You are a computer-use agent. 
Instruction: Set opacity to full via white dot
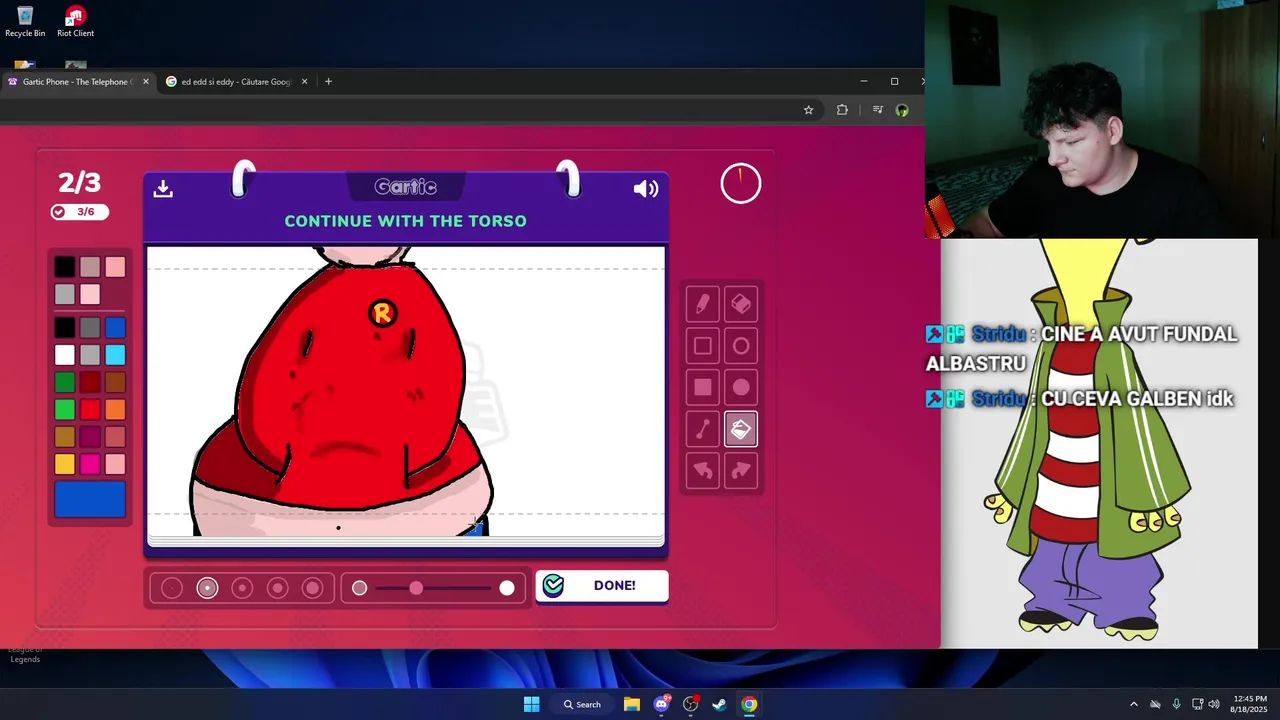pos(507,588)
